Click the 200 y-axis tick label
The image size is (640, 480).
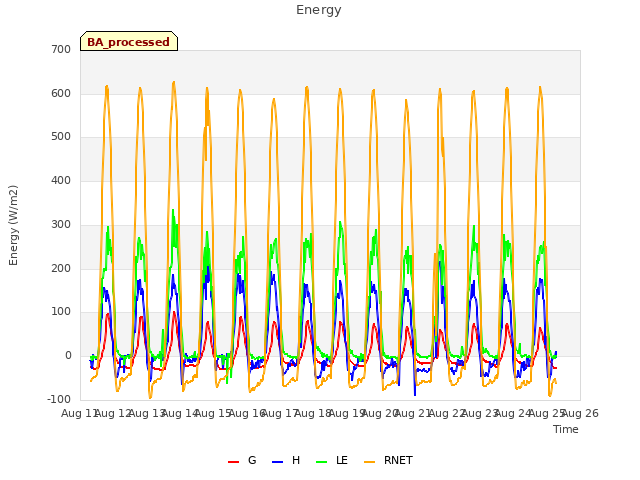(x=61, y=269)
